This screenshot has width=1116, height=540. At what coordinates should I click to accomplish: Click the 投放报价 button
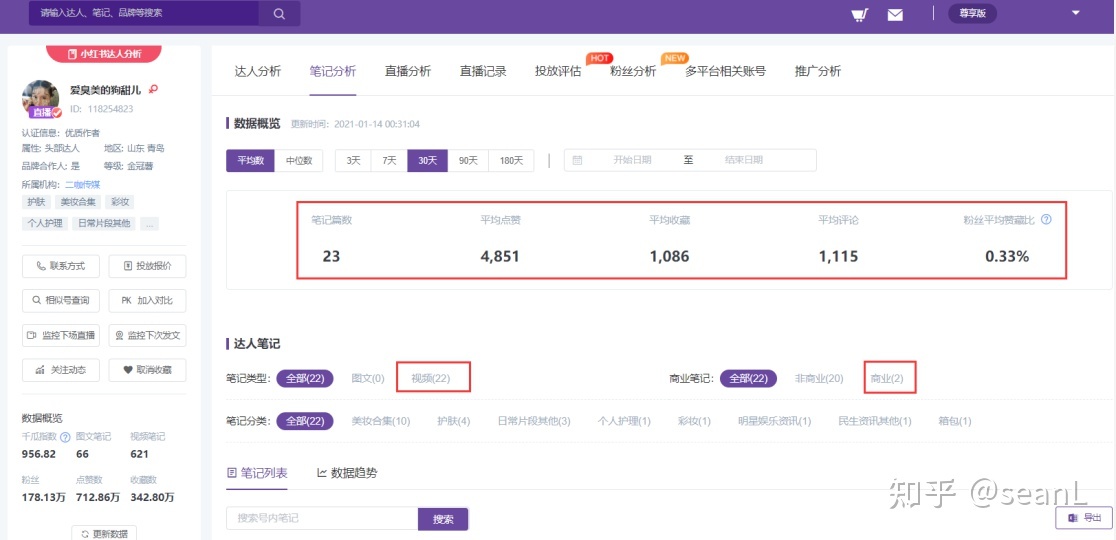coord(147,266)
